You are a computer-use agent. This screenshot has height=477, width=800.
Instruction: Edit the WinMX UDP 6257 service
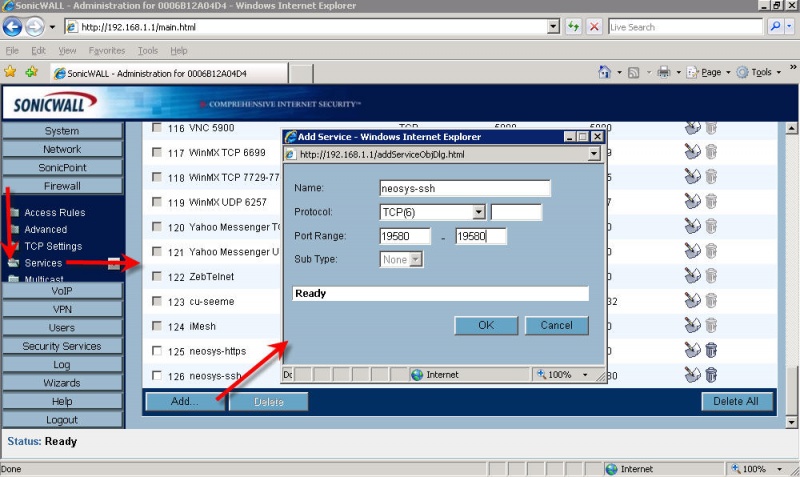point(692,202)
